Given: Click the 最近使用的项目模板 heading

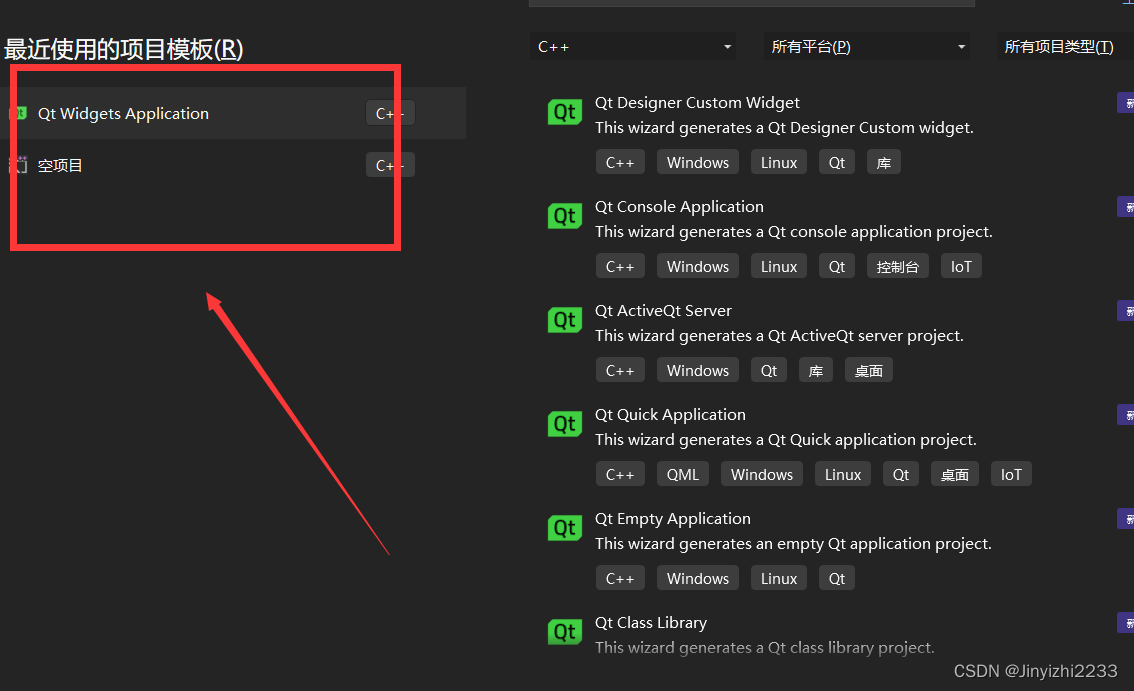Looking at the screenshot, I should click(x=124, y=49).
